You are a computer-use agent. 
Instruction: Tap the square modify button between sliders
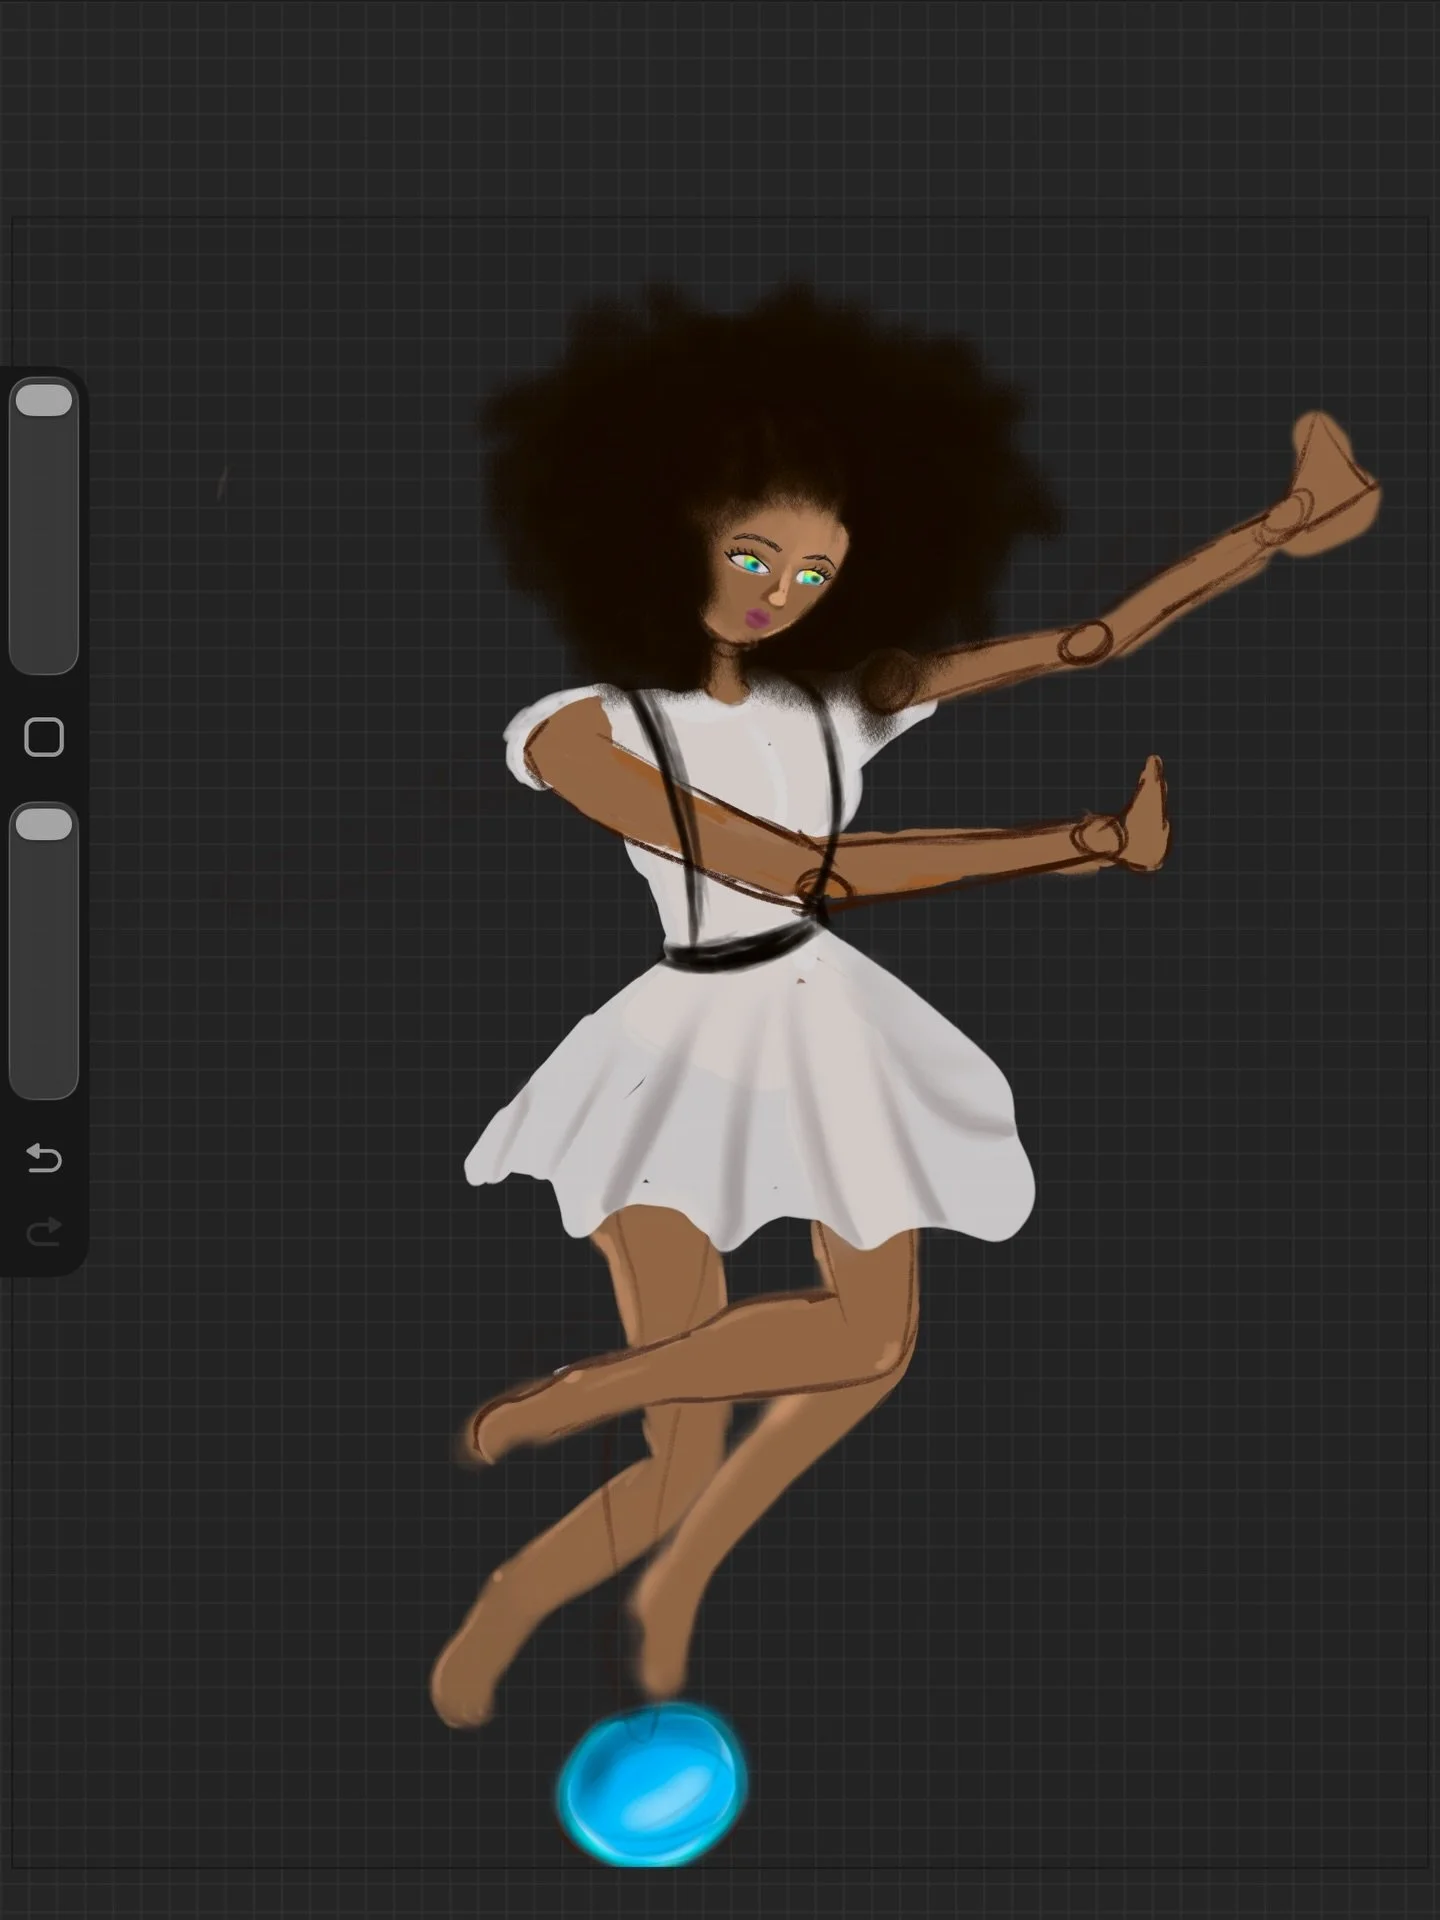click(x=44, y=737)
